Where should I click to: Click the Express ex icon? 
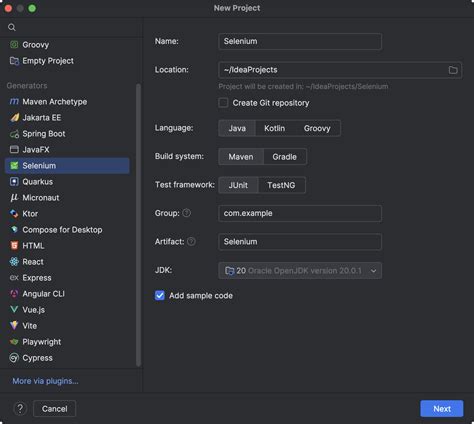click(14, 277)
